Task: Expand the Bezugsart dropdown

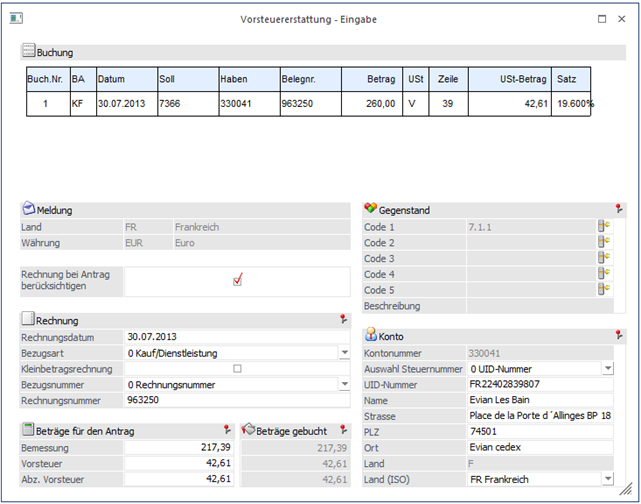Action: (344, 353)
